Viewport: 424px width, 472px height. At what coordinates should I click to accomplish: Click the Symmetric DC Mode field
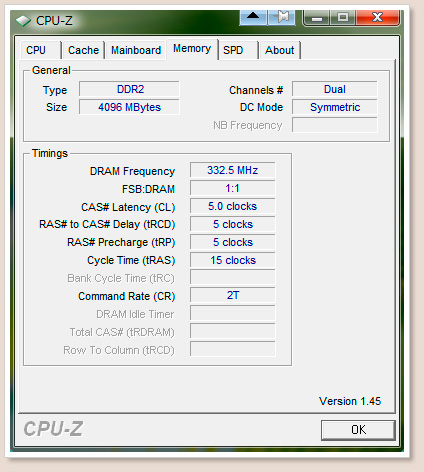tap(335, 107)
